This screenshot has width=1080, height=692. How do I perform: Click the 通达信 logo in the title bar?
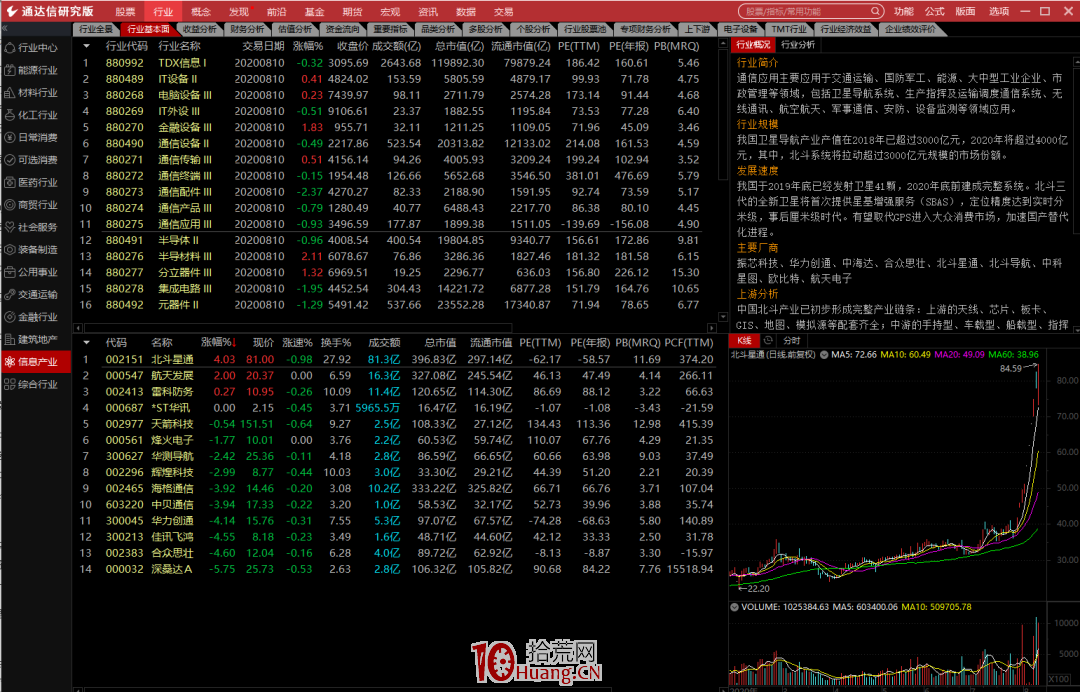12,11
